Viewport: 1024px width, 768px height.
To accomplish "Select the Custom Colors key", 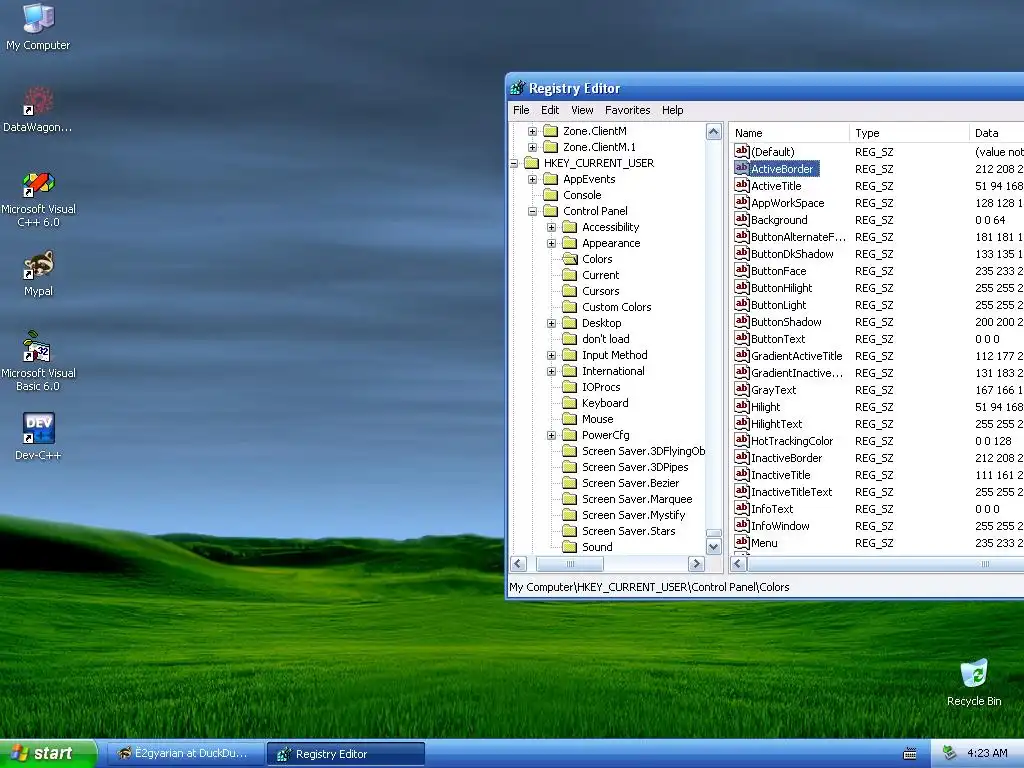I will tap(616, 307).
